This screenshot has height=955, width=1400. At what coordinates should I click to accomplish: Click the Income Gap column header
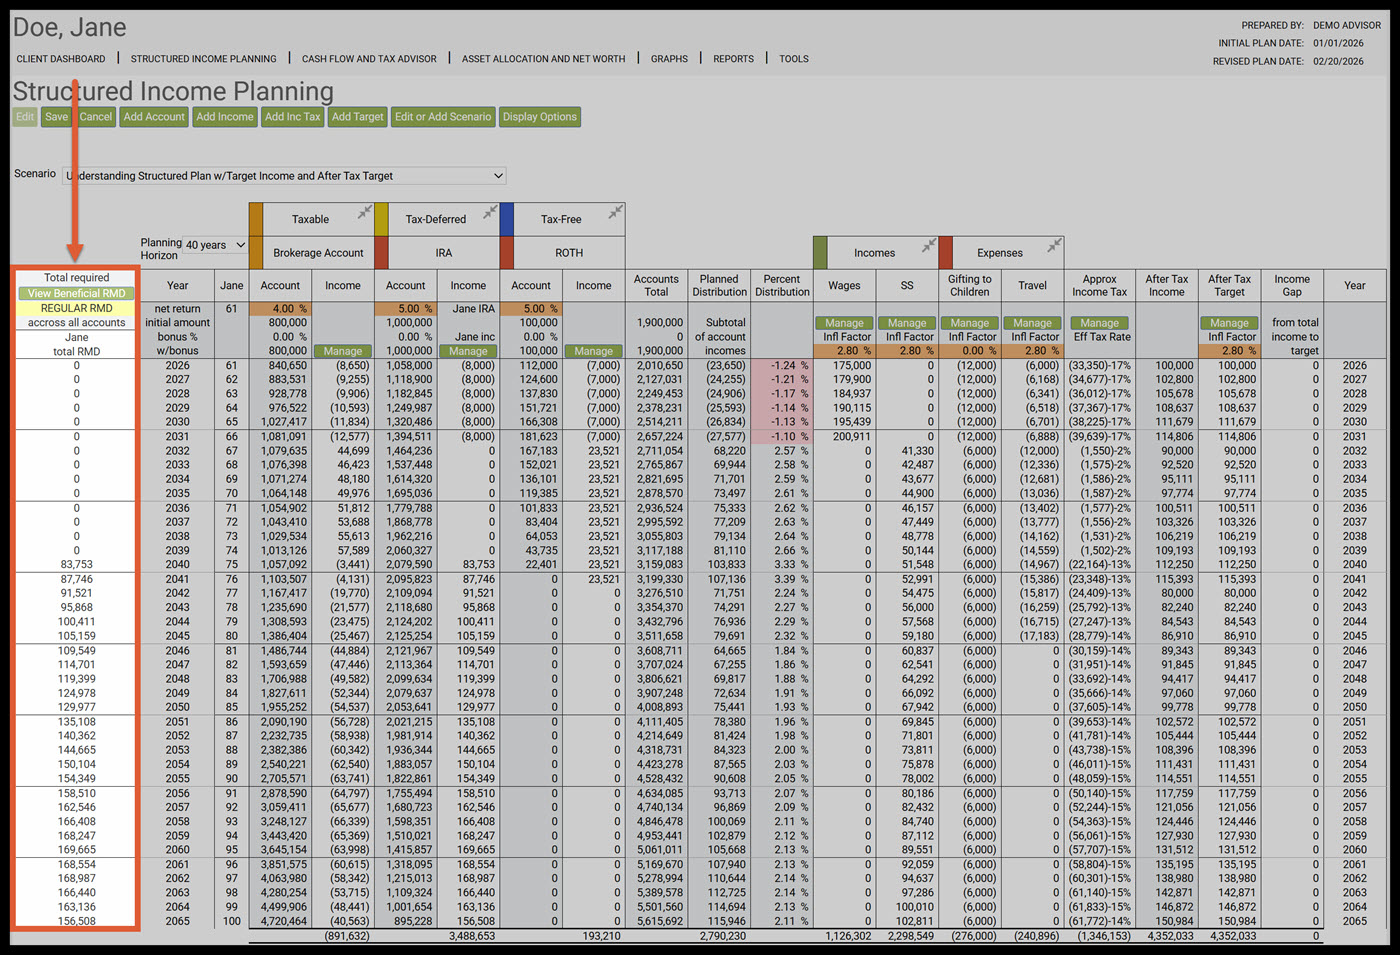click(1292, 286)
